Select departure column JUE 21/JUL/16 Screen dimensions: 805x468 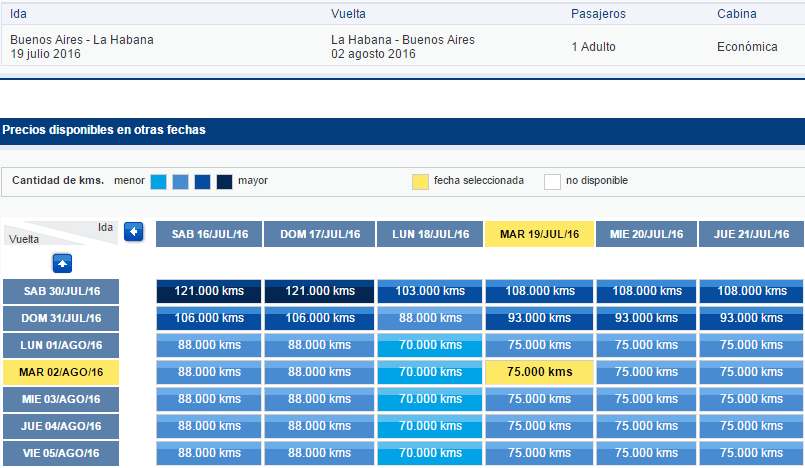[751, 234]
